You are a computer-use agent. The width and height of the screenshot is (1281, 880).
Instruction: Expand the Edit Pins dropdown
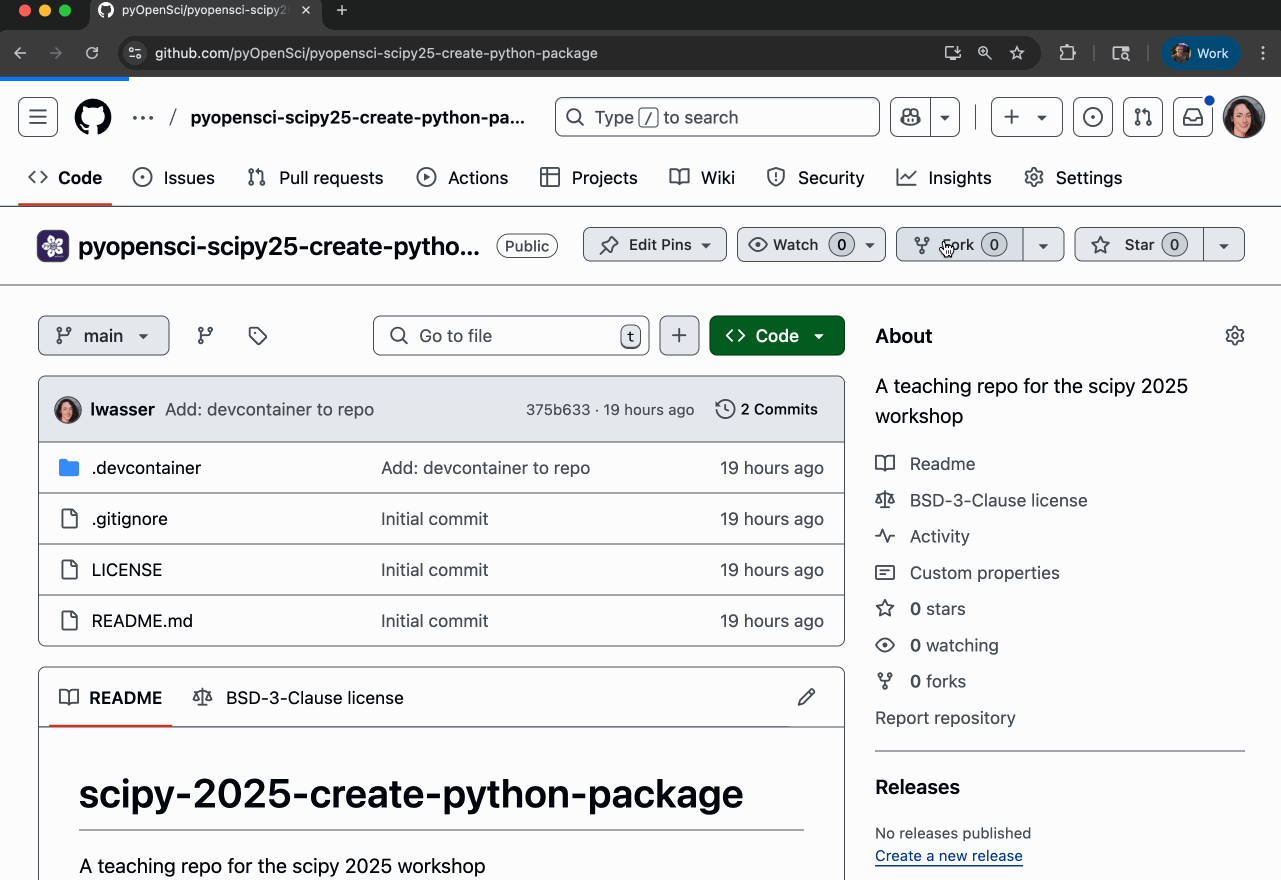tap(655, 245)
